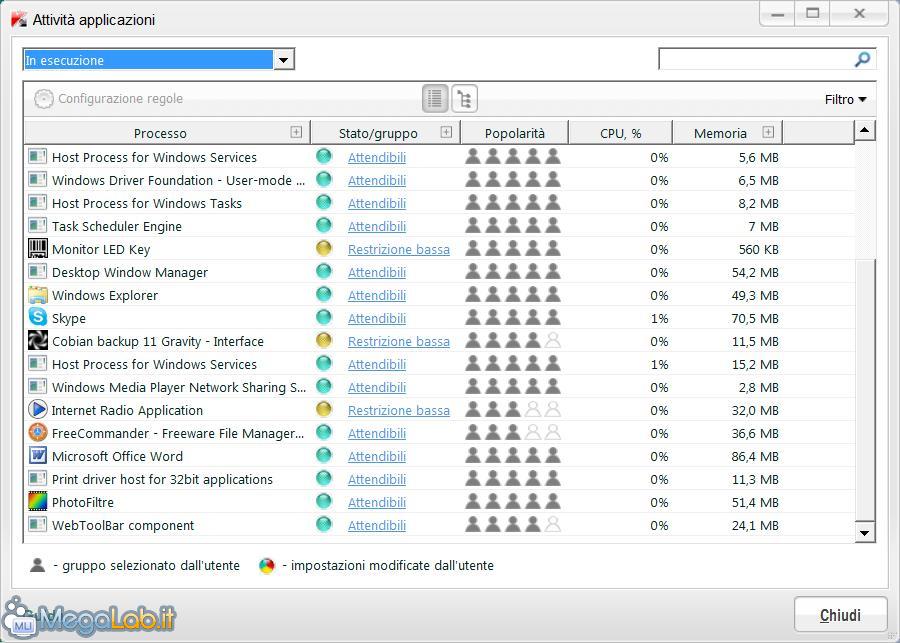900x643 pixels.
Task: Click the Microsoft Office Word icon
Action: [x=38, y=456]
